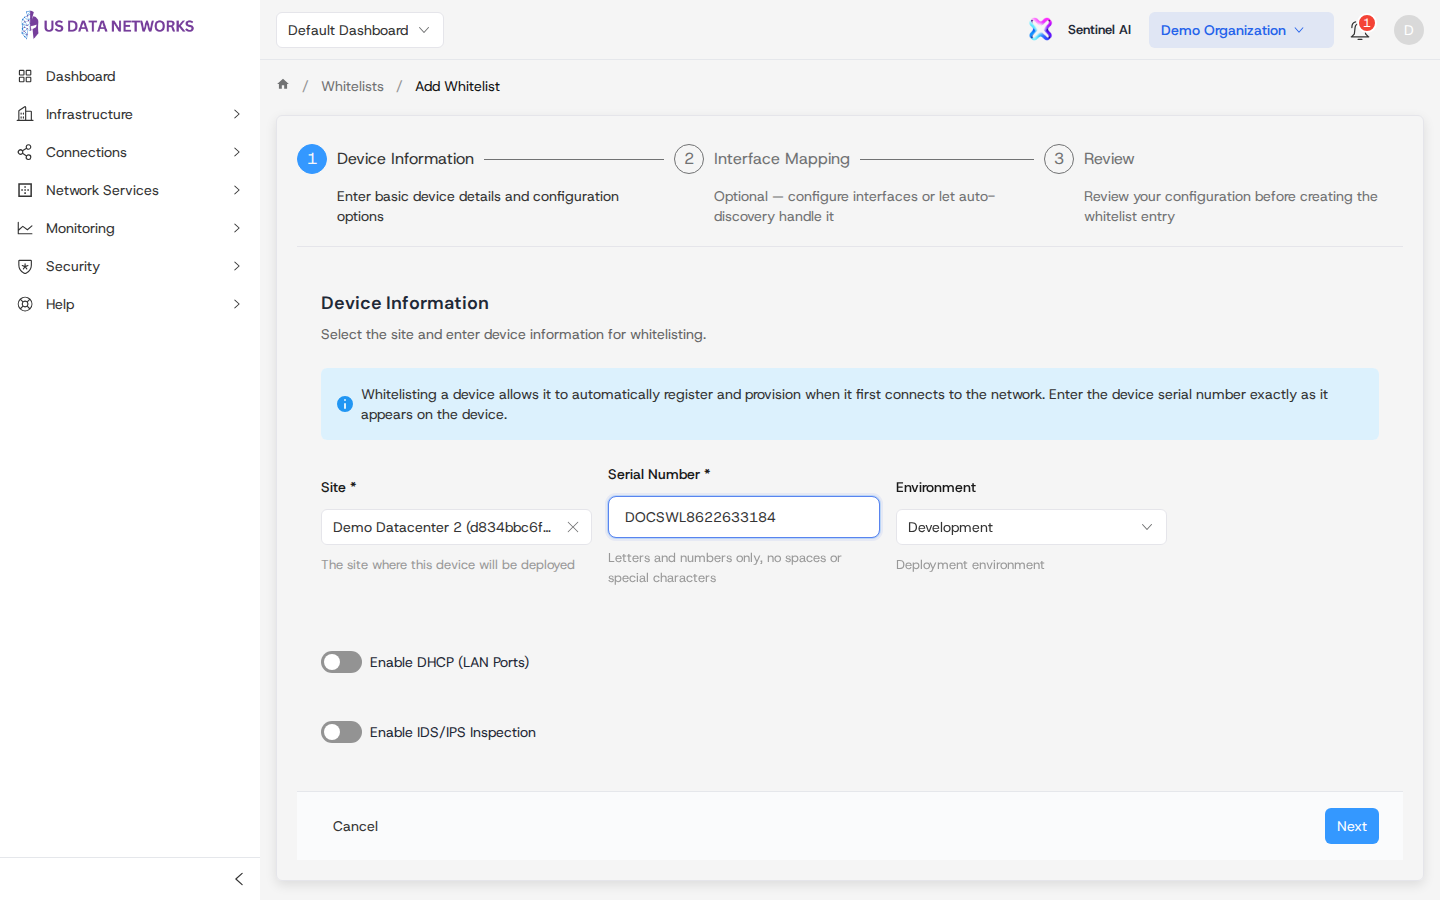Open the Site selector field
This screenshot has height=900, width=1440.
click(456, 527)
